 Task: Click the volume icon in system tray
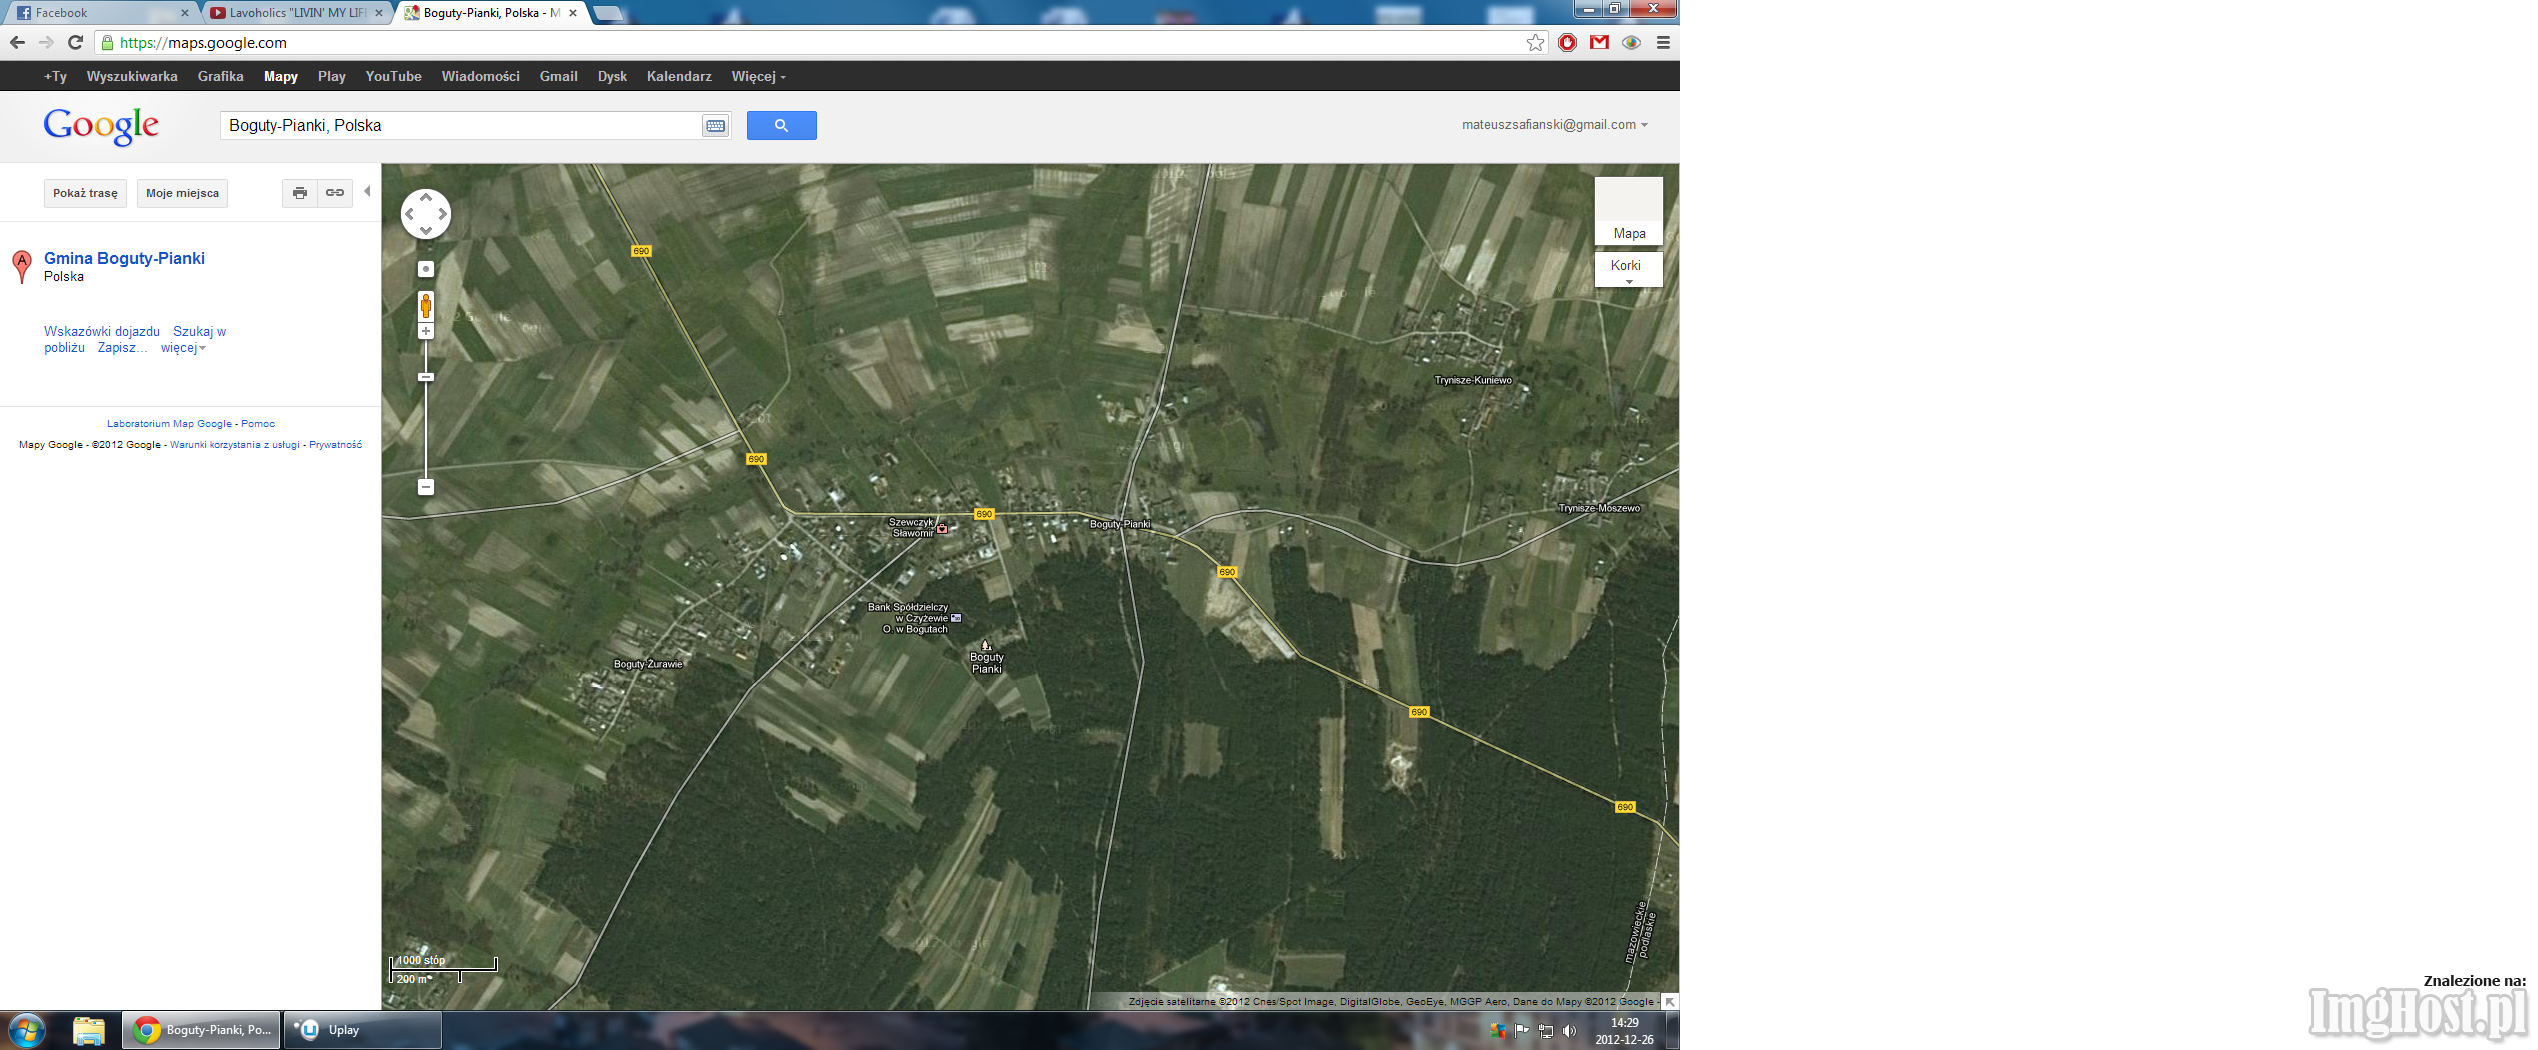coord(1569,1031)
